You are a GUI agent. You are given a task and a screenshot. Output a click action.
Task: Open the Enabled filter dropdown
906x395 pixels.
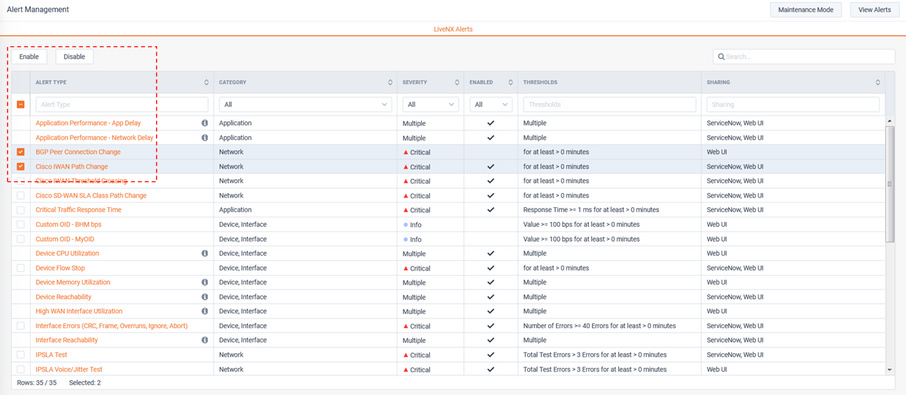[491, 105]
